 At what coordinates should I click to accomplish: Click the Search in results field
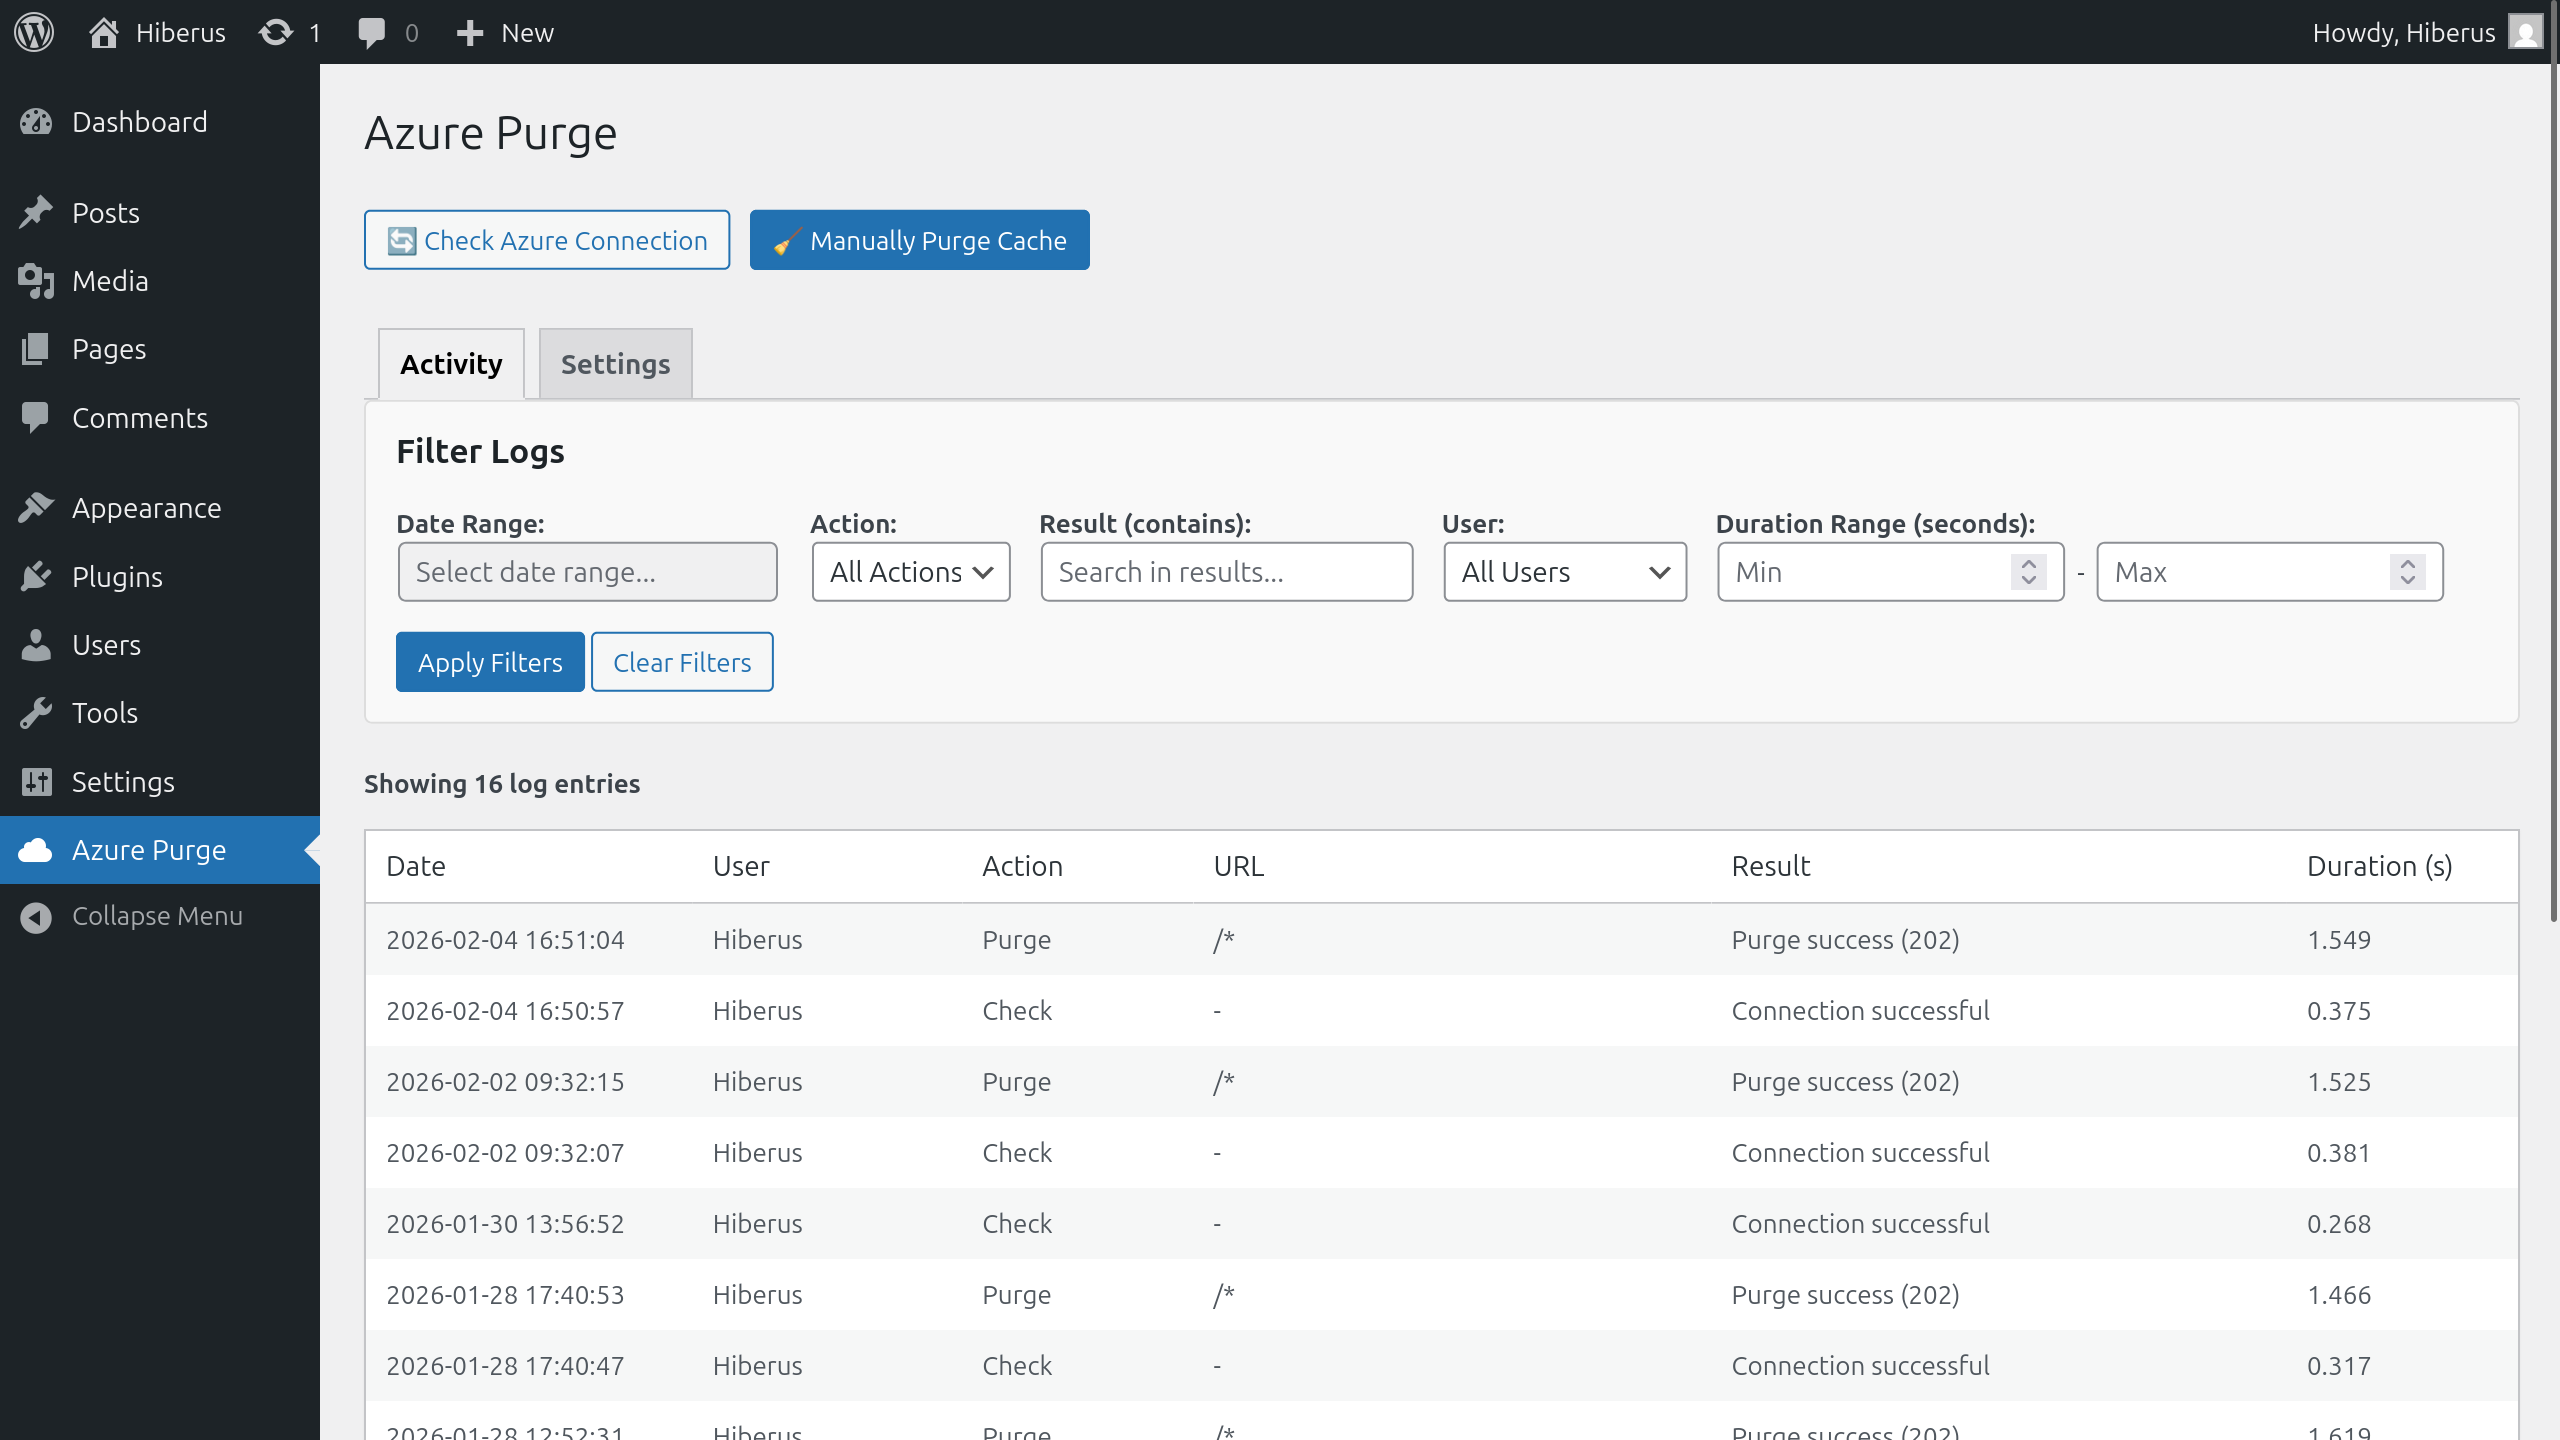(1226, 572)
